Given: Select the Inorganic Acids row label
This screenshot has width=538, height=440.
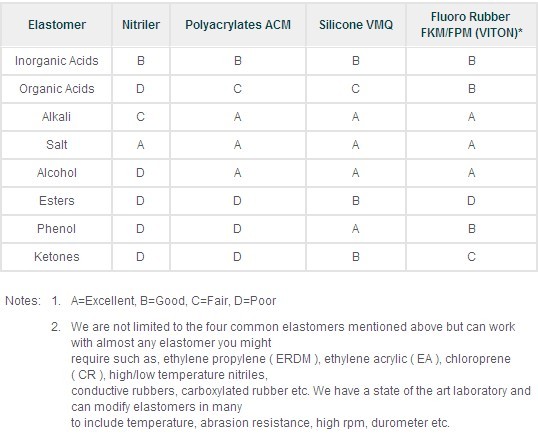Looking at the screenshot, I should (57, 61).
